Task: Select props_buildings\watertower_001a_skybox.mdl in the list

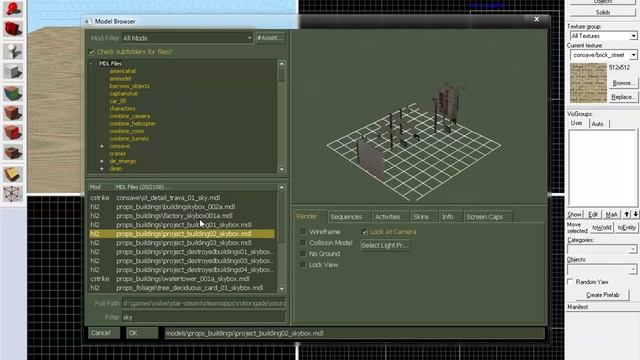Action: pos(182,279)
